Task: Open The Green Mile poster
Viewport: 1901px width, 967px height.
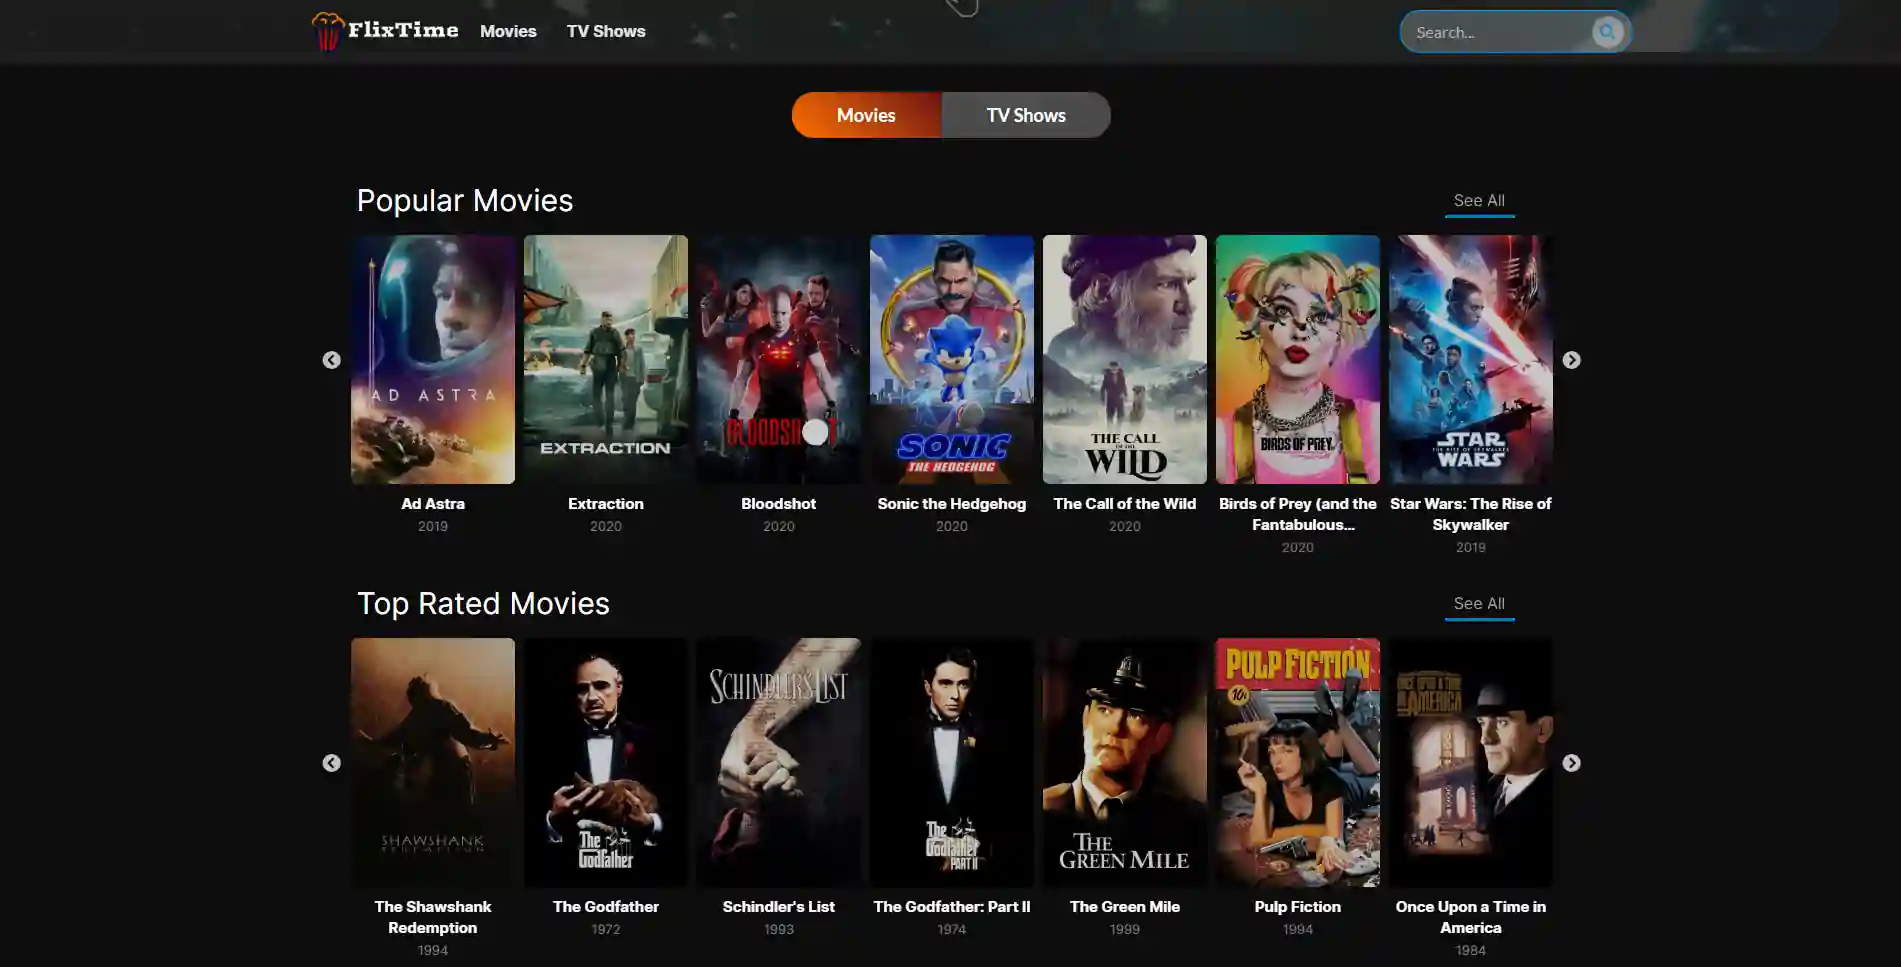Action: click(1125, 762)
